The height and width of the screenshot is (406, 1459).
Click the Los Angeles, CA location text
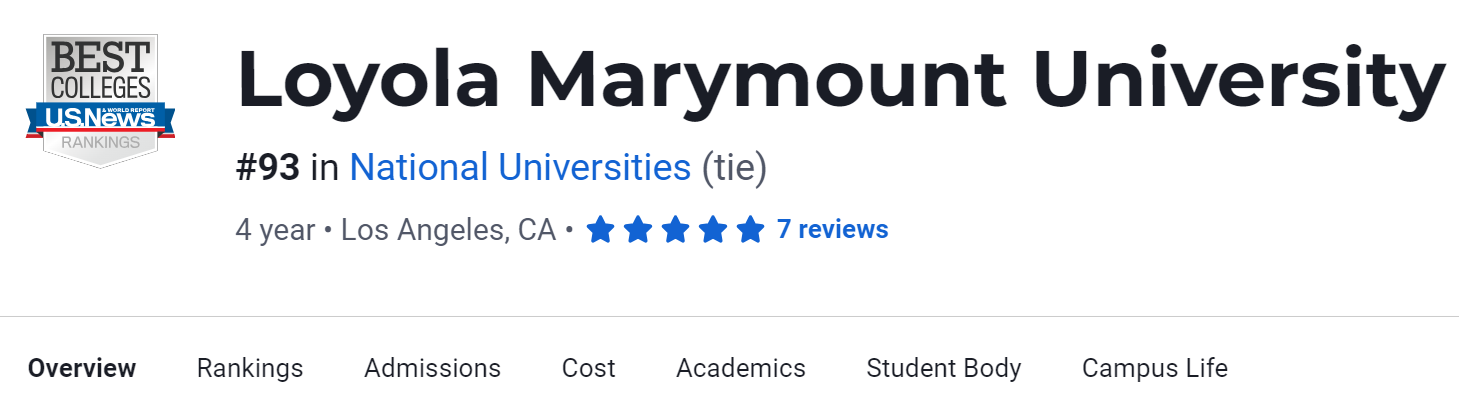coord(448,231)
